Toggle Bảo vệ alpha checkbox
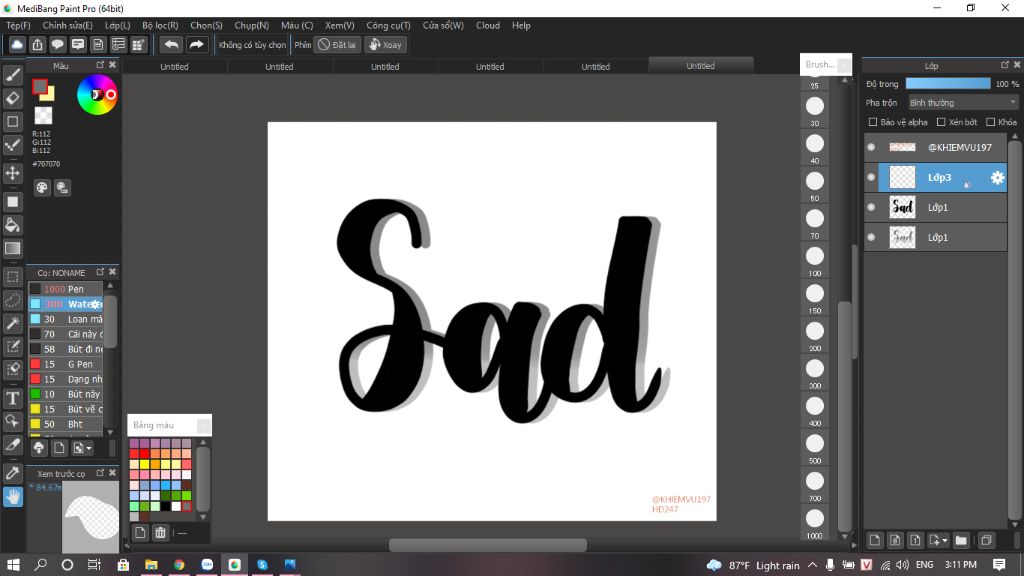The height and width of the screenshot is (576, 1024). (873, 122)
